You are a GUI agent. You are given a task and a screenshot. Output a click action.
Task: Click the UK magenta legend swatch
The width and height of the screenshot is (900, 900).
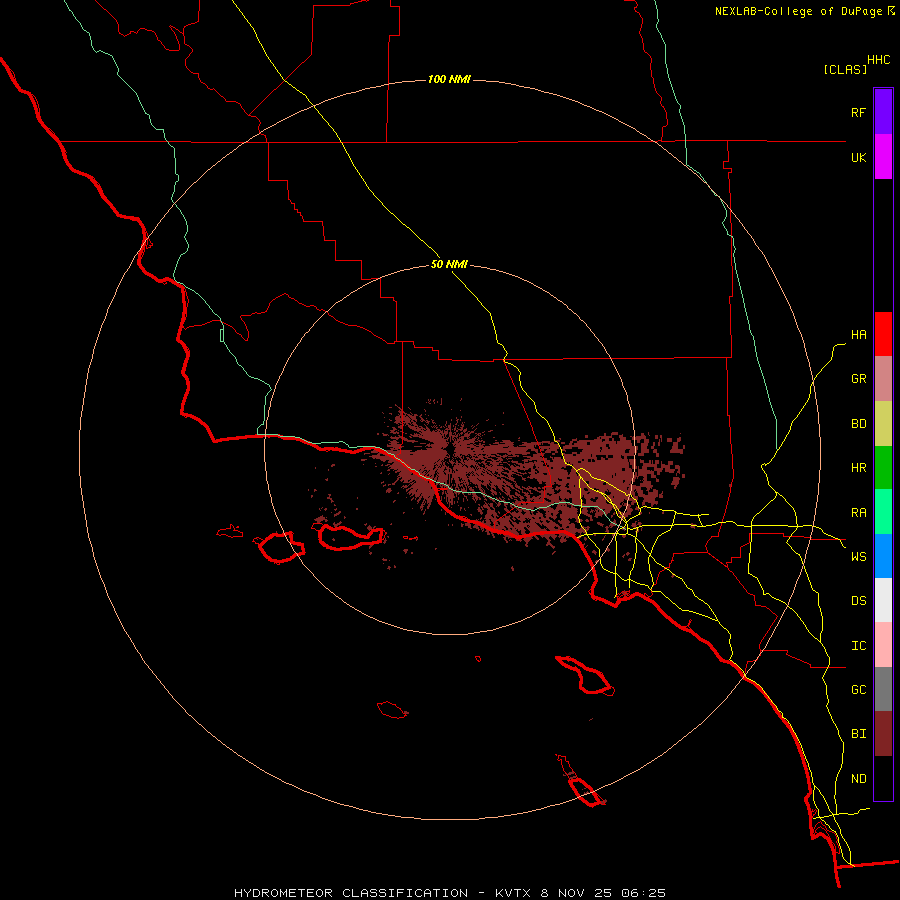click(x=883, y=157)
